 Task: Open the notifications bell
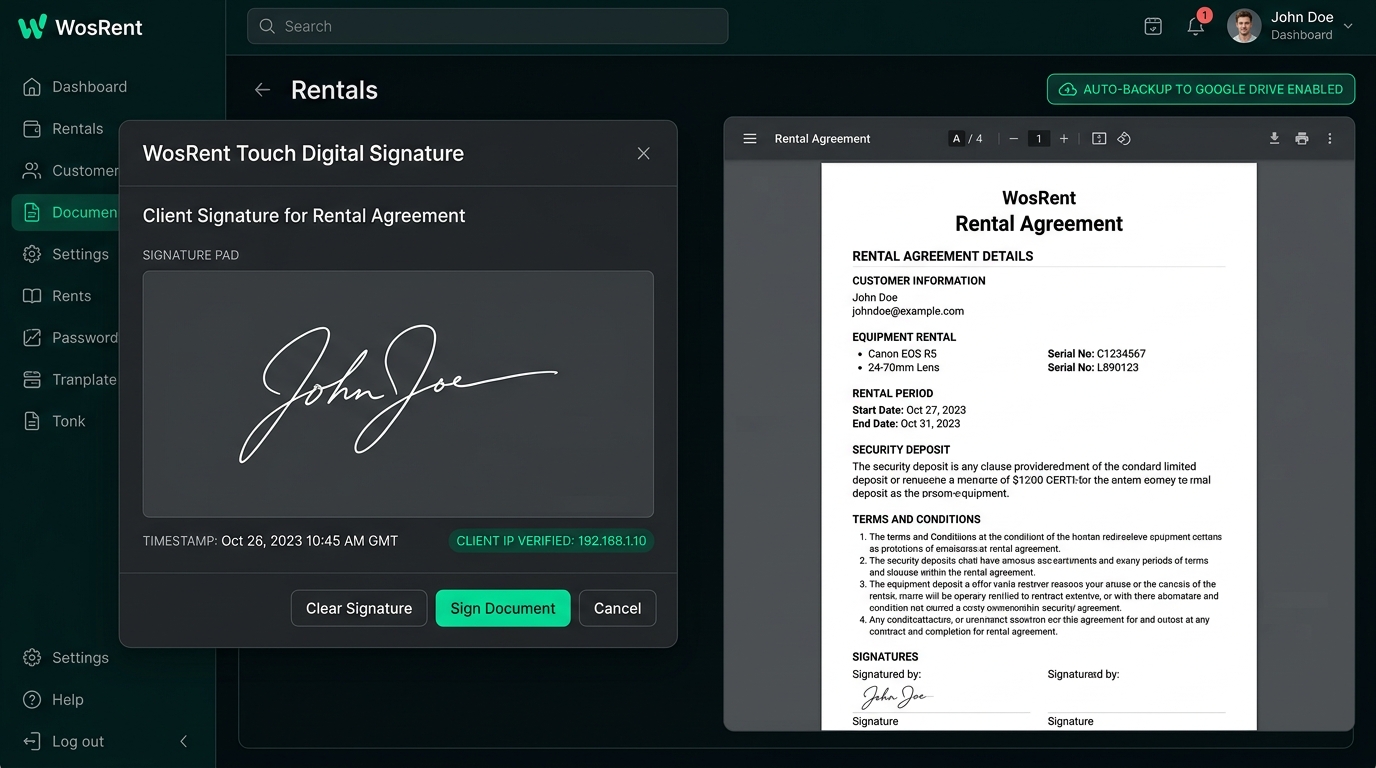(x=1196, y=26)
